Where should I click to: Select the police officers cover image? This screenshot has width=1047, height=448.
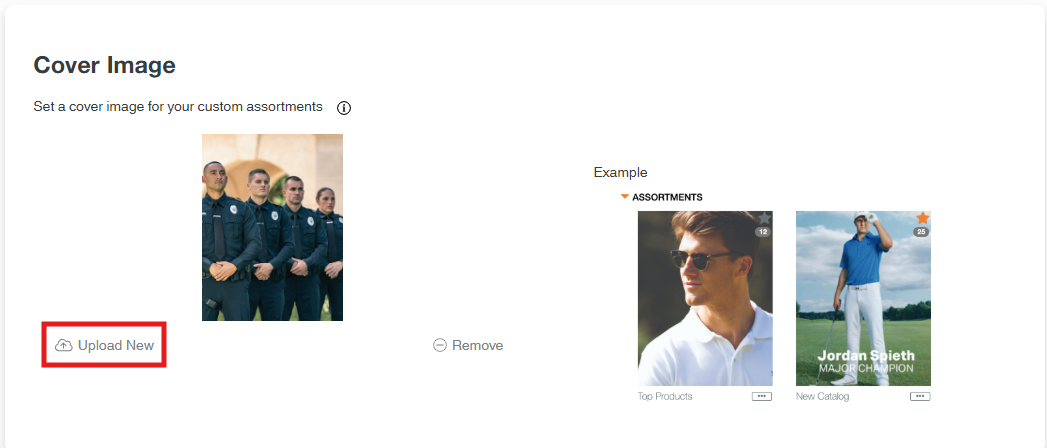pyautogui.click(x=272, y=227)
